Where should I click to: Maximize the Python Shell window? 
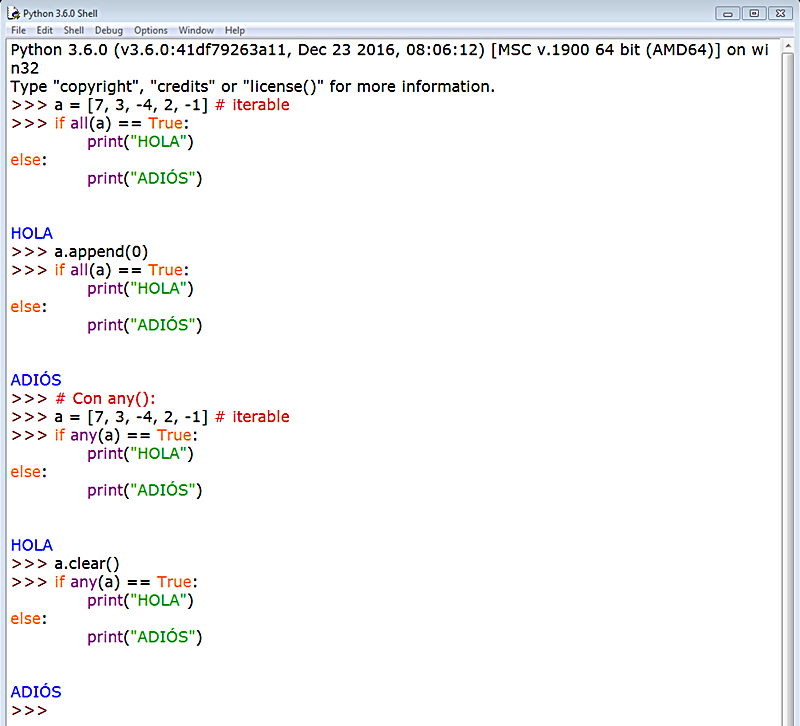coord(754,13)
